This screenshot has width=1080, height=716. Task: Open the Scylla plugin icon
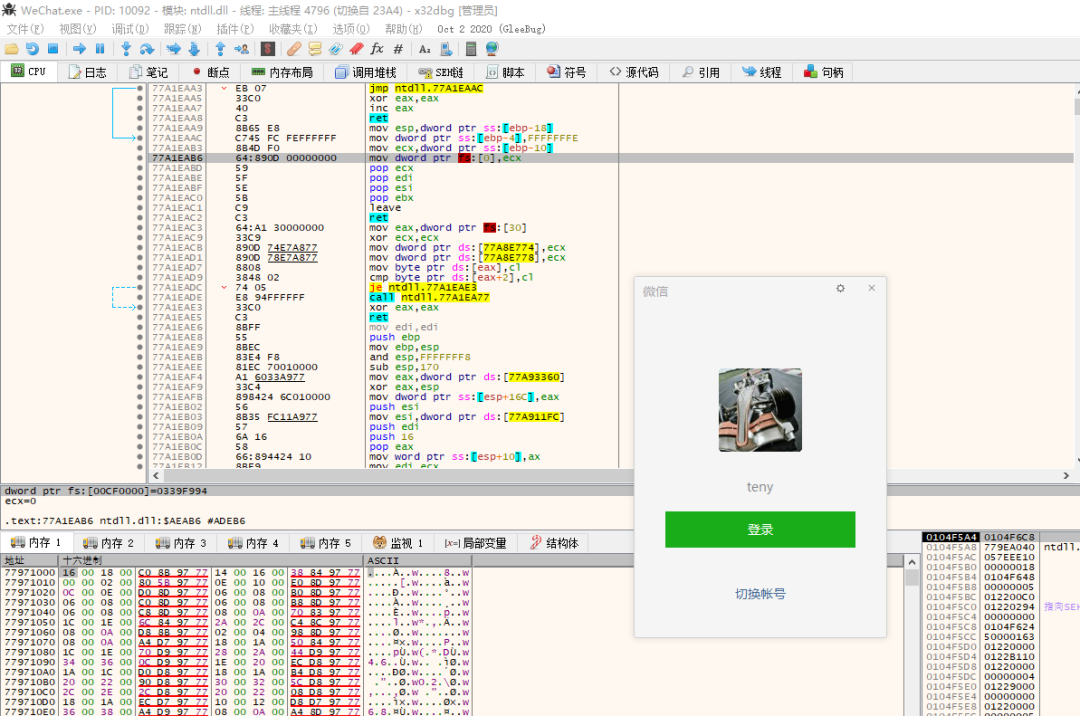(268, 49)
